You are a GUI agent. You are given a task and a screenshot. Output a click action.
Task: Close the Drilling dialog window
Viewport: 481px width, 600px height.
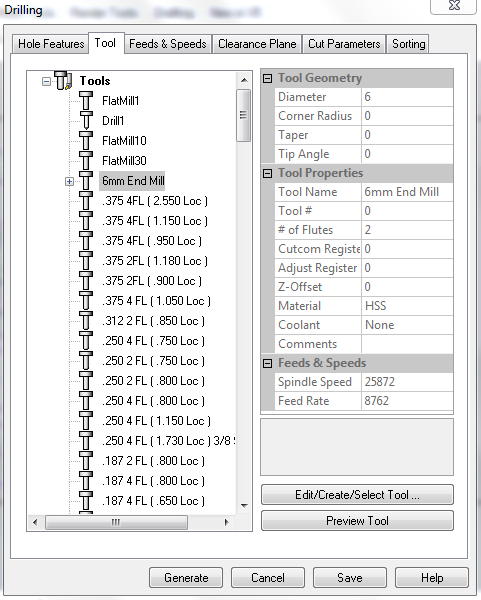click(x=454, y=5)
